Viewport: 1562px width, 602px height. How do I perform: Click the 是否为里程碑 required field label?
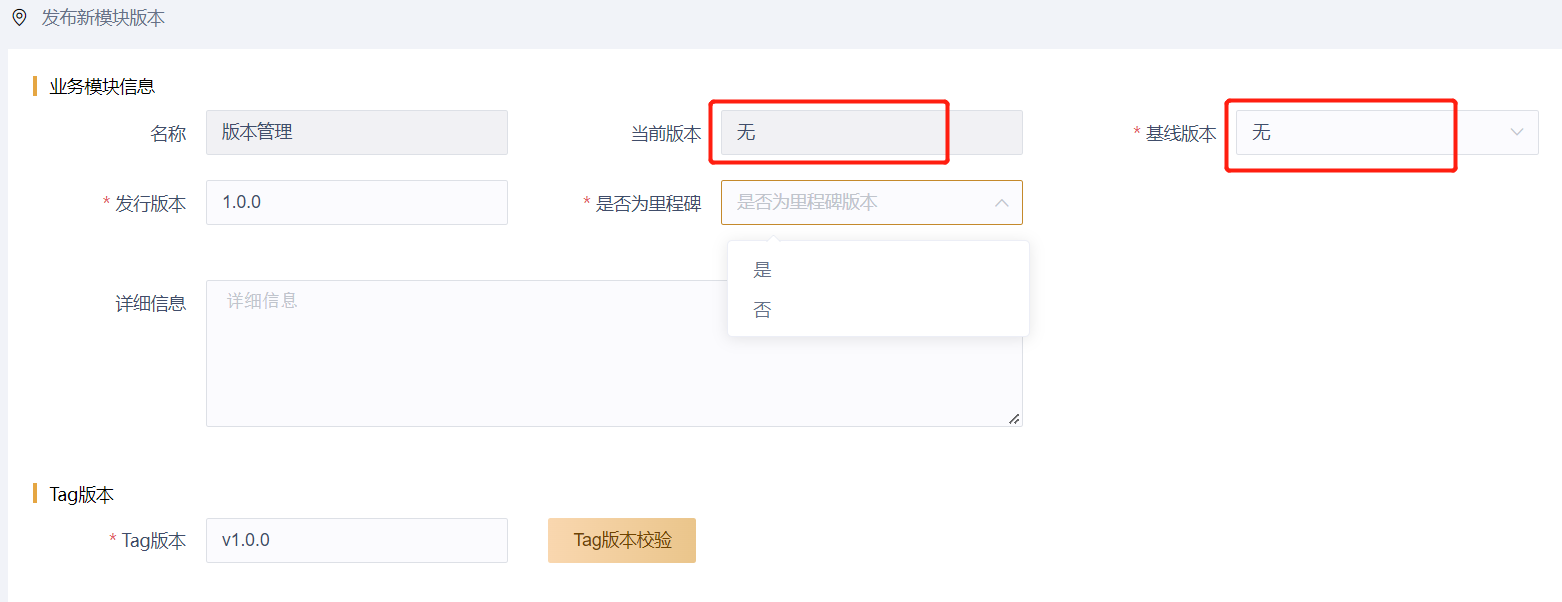pos(648,204)
